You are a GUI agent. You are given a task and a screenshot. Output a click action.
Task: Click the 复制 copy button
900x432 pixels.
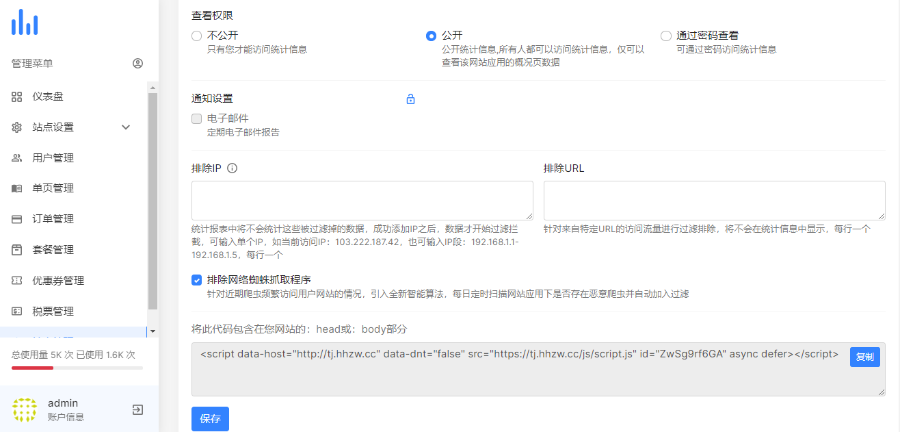click(x=864, y=357)
